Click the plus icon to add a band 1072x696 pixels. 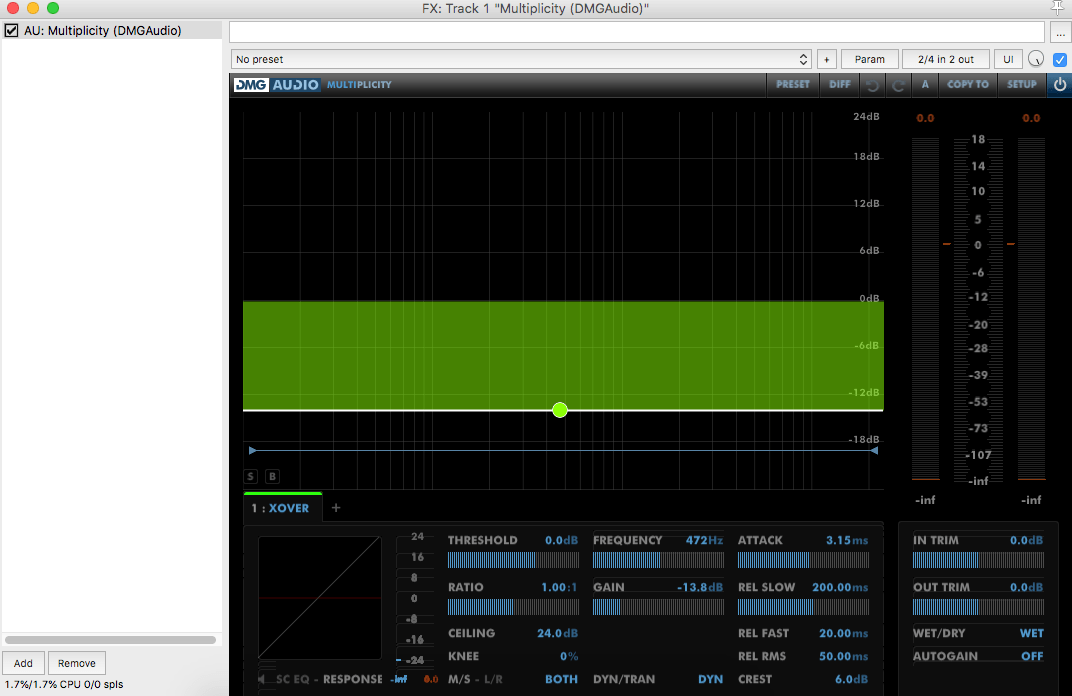[x=336, y=508]
